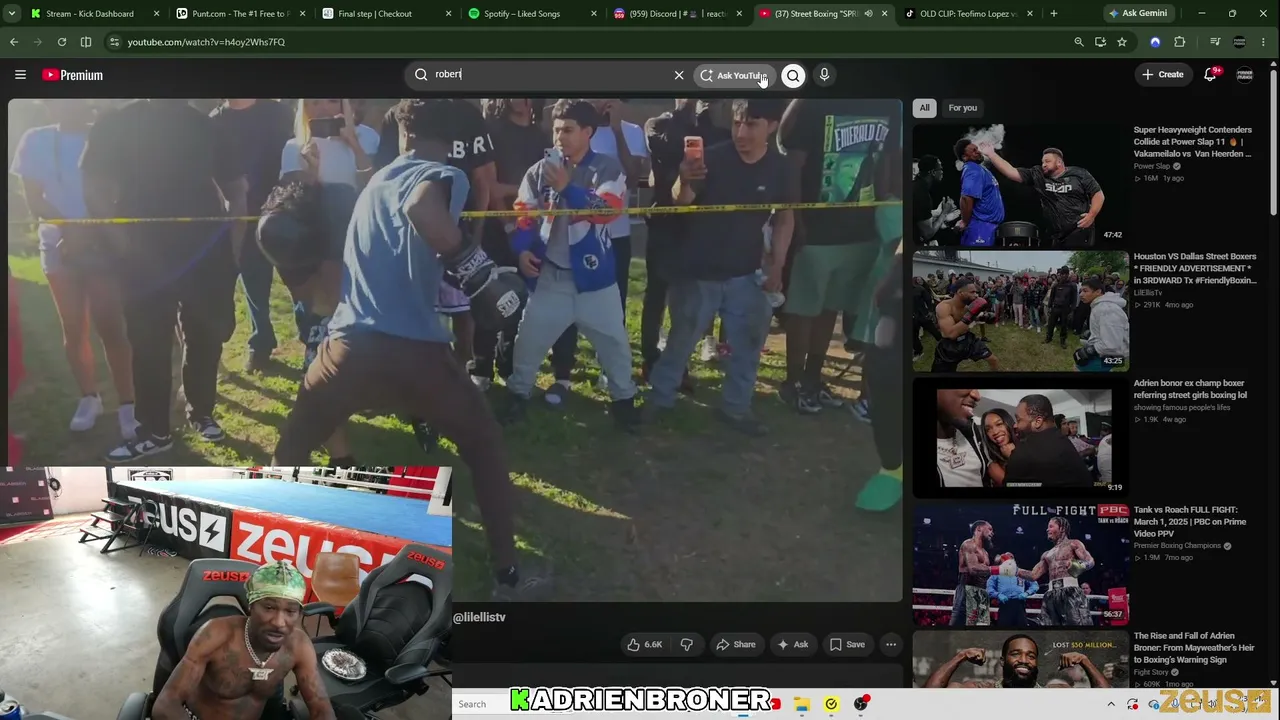The height and width of the screenshot is (720, 1280).
Task: Select the All filter chip
Action: (925, 108)
